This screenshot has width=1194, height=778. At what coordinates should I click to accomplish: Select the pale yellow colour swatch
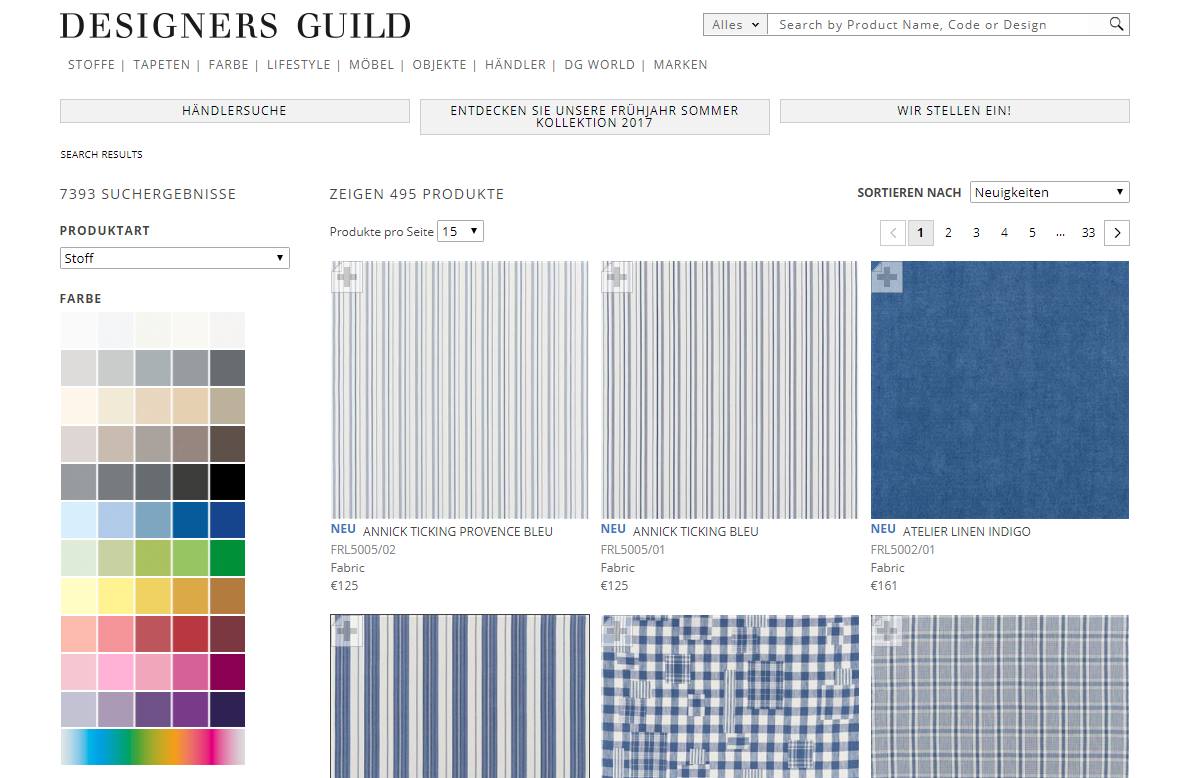pyautogui.click(x=78, y=596)
